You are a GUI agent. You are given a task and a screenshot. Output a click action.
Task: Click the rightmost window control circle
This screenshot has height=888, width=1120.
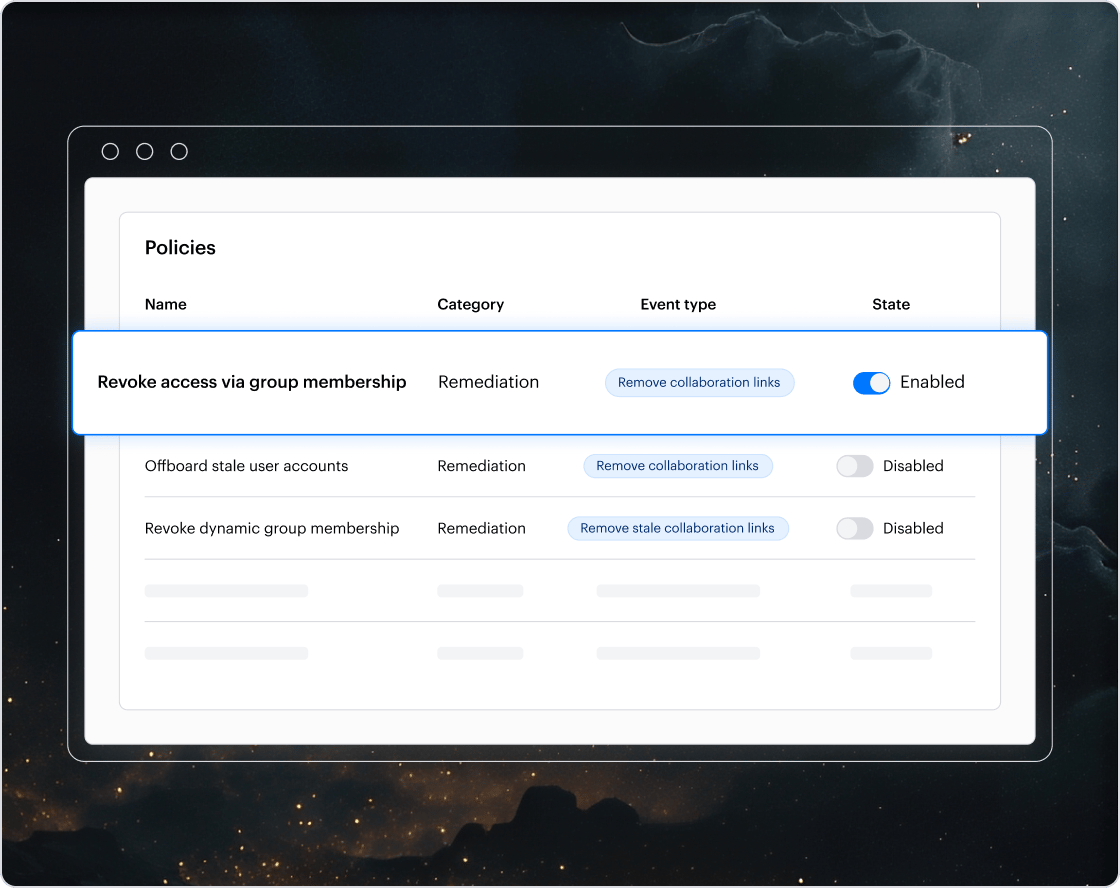click(x=179, y=151)
